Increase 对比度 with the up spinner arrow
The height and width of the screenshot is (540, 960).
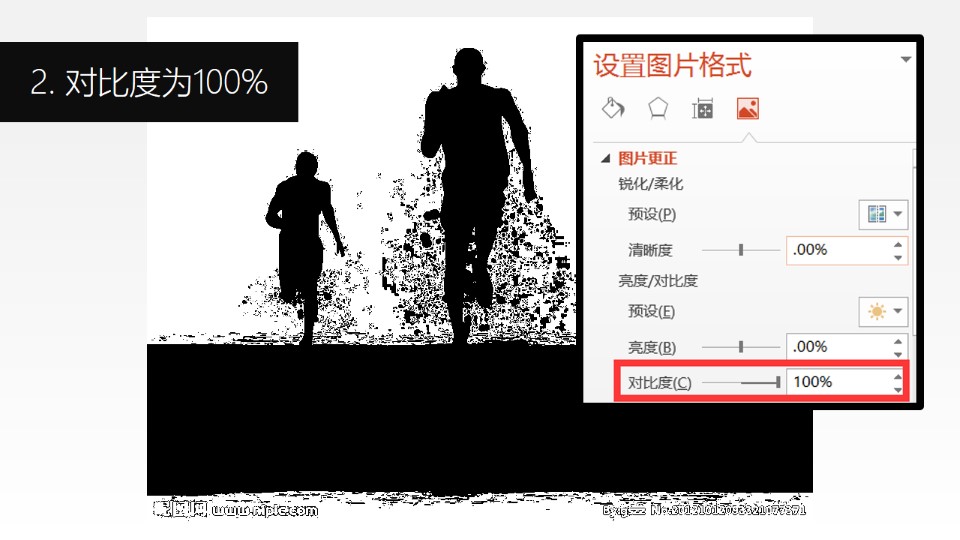click(x=898, y=376)
